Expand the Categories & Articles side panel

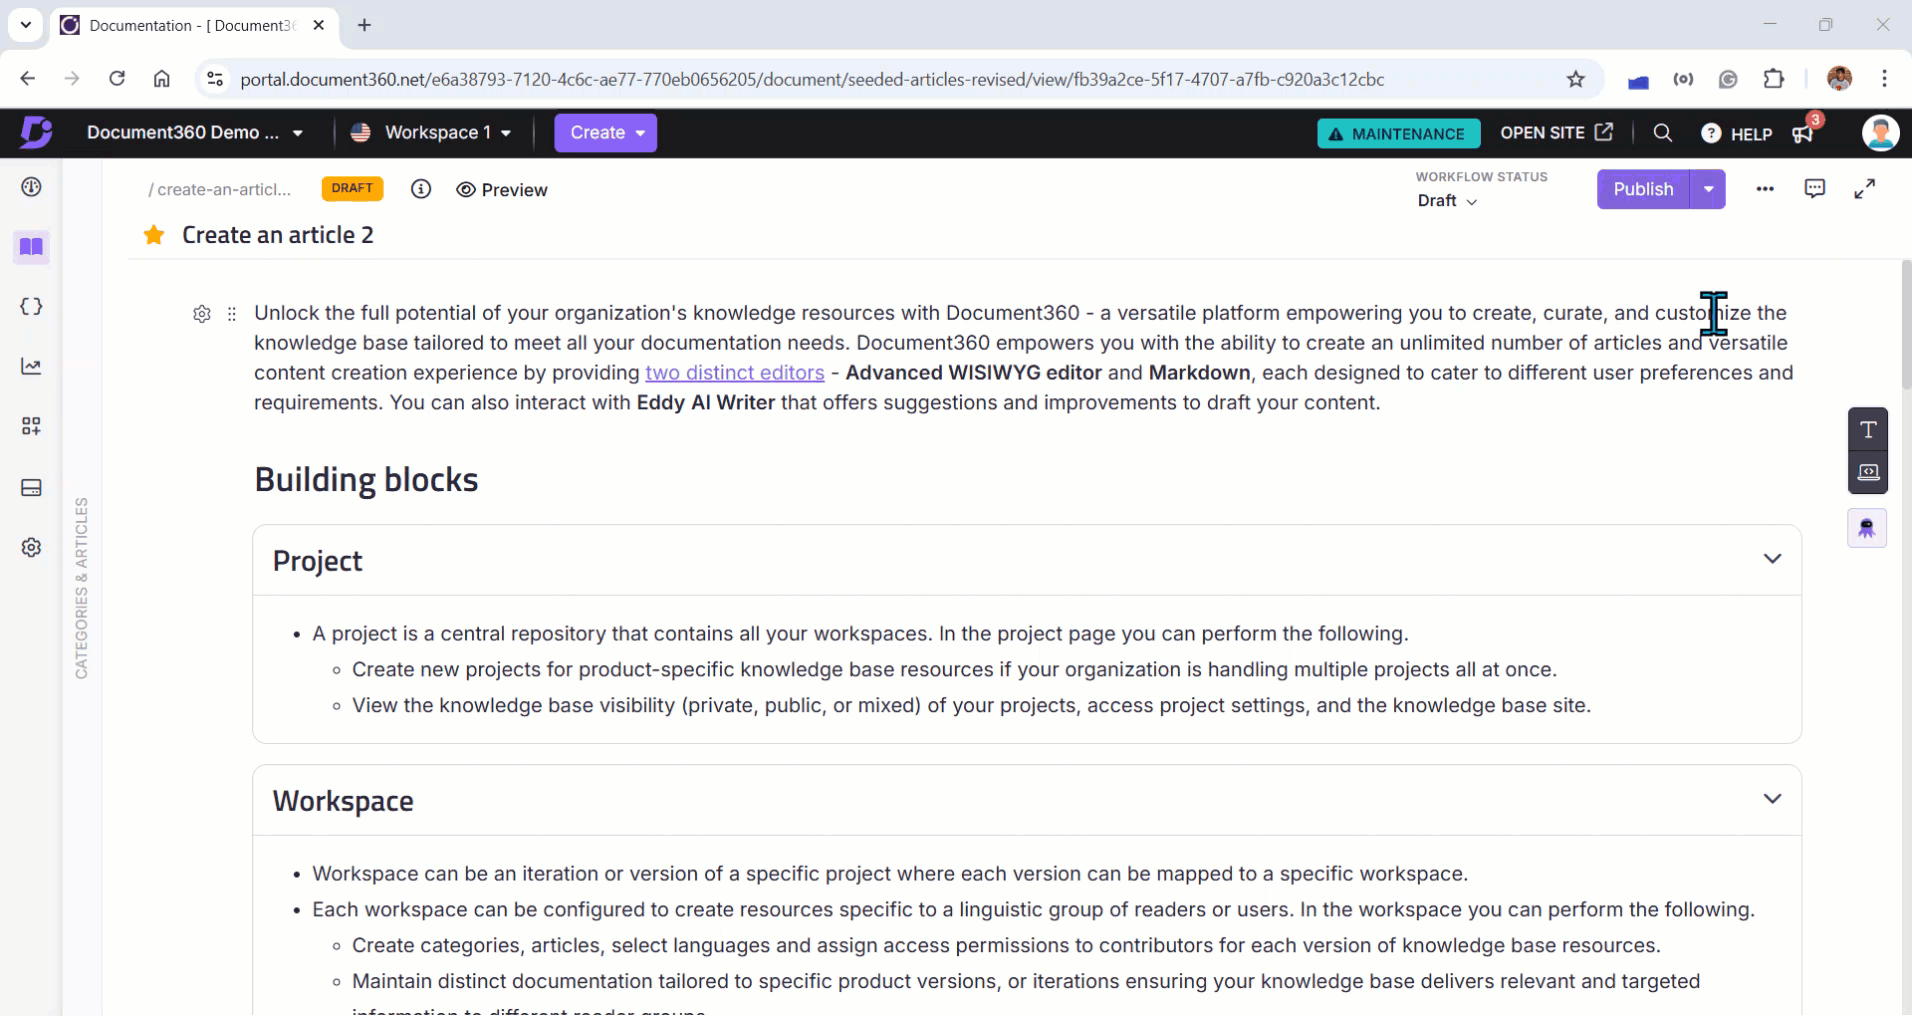click(x=81, y=588)
